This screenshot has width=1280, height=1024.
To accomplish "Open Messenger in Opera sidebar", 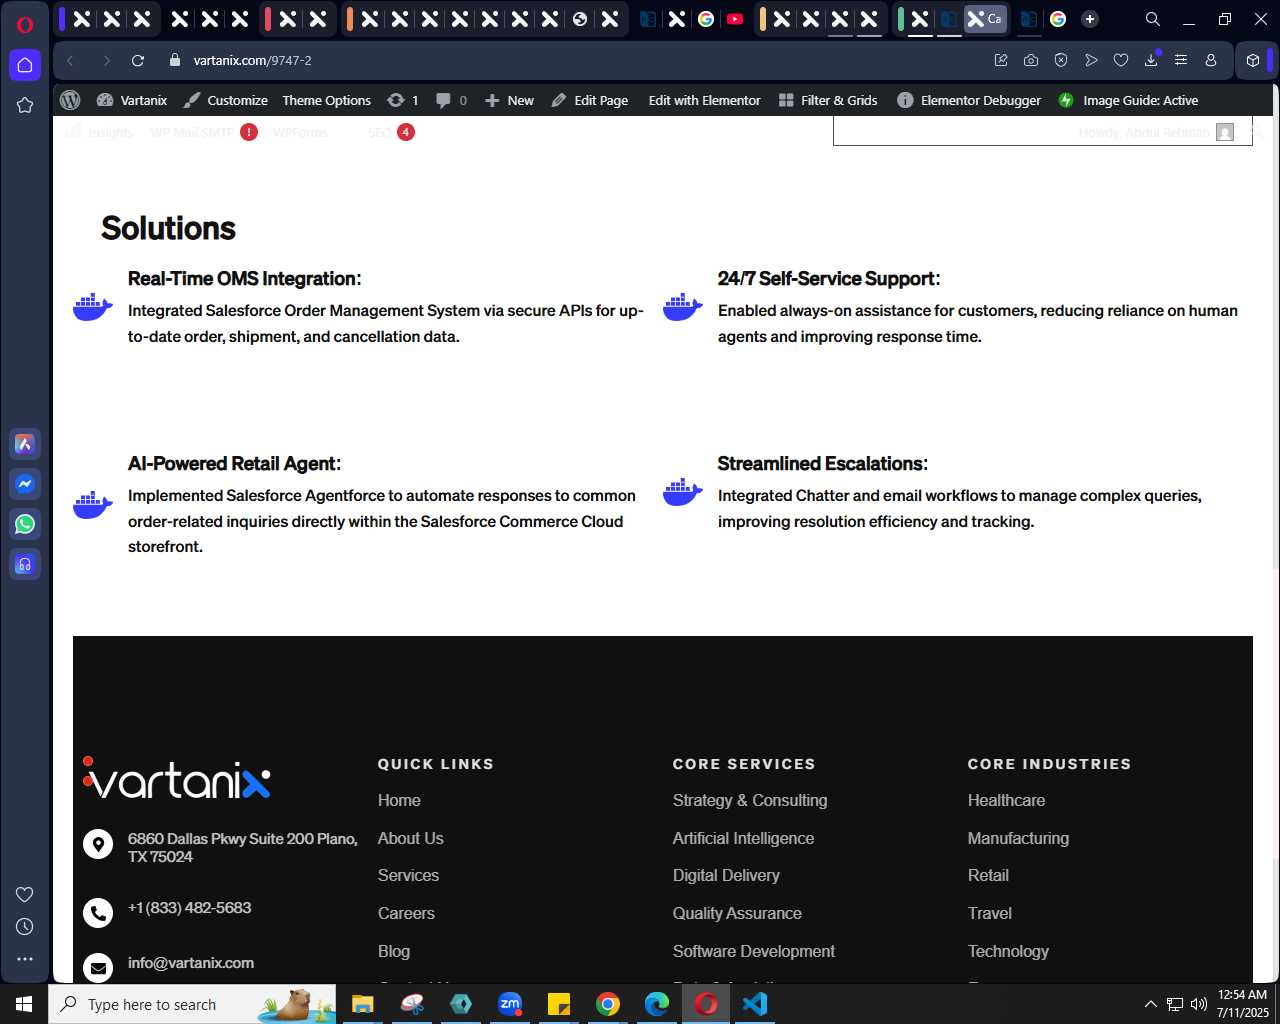I will (x=25, y=484).
